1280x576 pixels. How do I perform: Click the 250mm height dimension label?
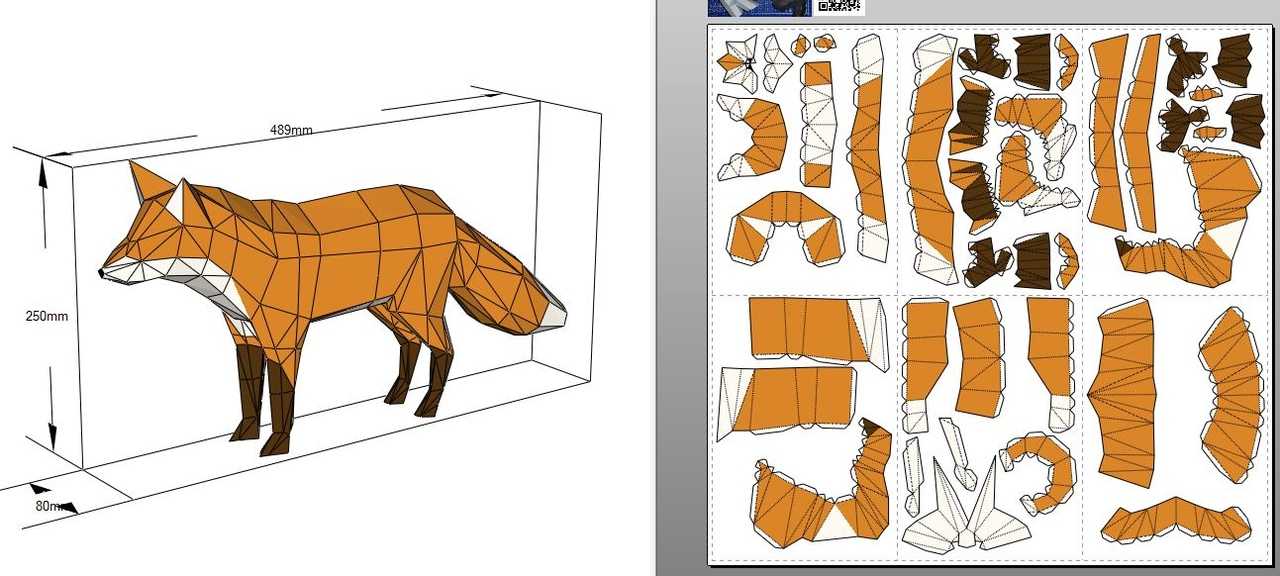(47, 316)
